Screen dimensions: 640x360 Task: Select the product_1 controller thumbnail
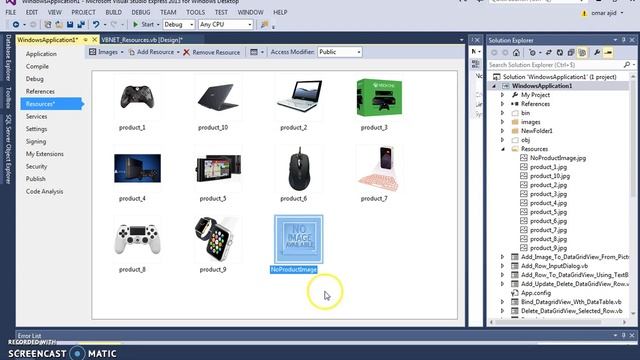[137, 97]
